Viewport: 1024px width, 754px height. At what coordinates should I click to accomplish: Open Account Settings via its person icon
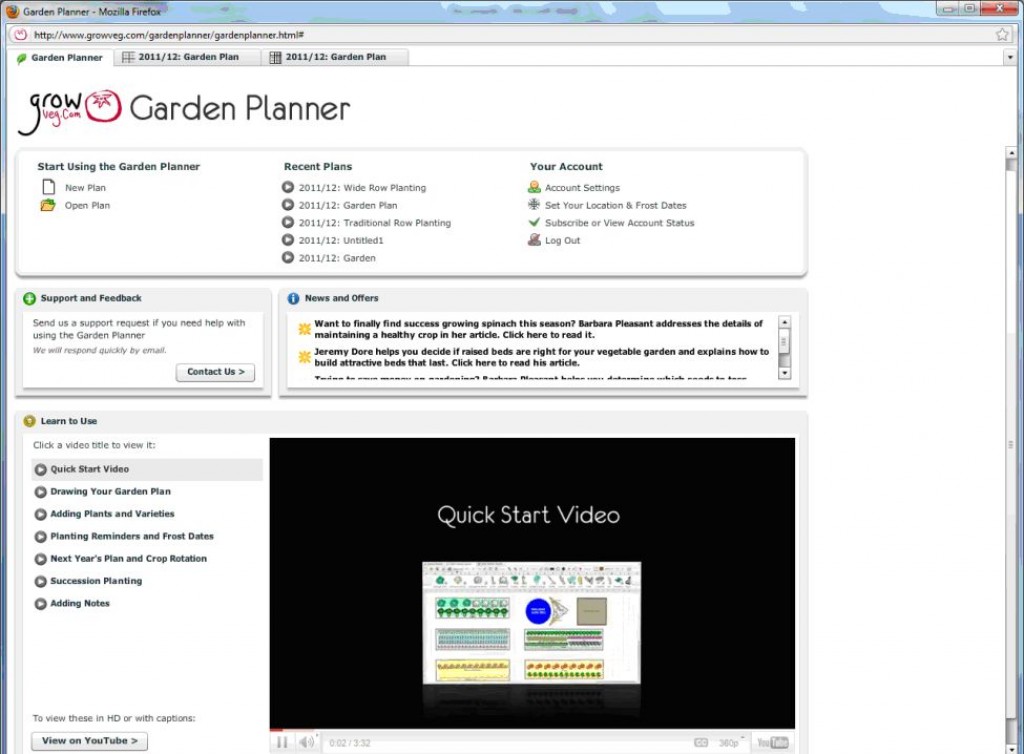coord(534,187)
